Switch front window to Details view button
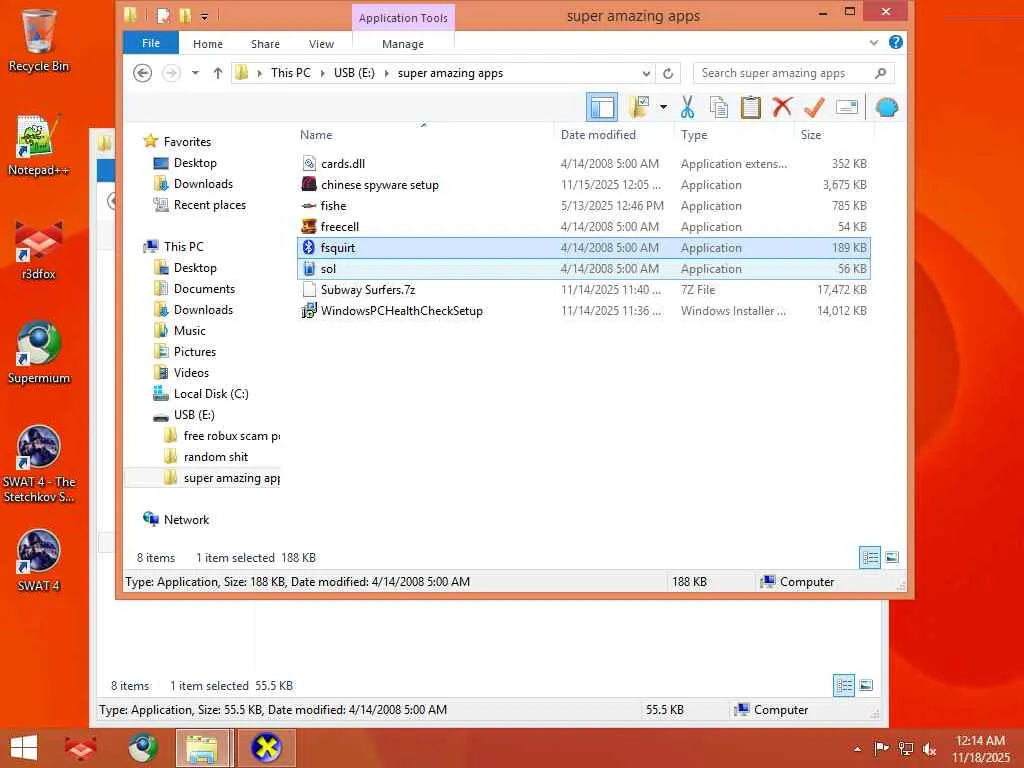Image resolution: width=1024 pixels, height=768 pixels. [870, 558]
